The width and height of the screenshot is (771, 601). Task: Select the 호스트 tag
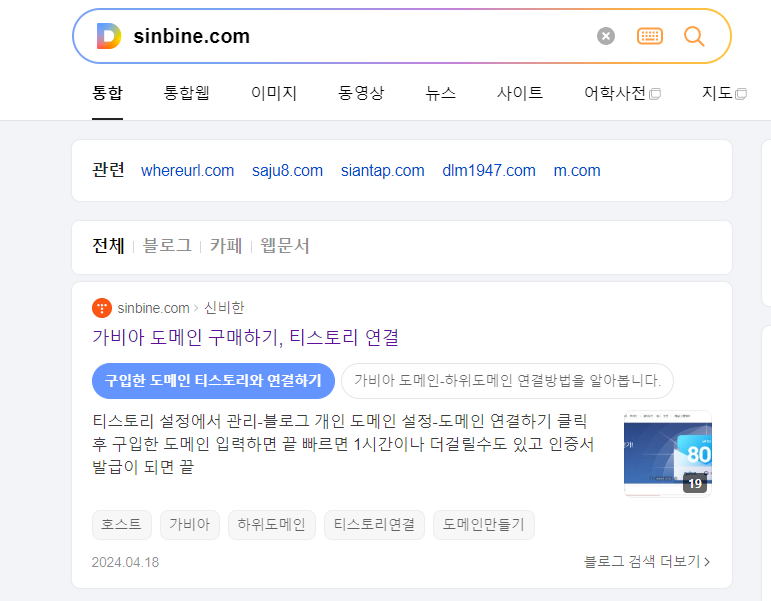[x=121, y=525]
